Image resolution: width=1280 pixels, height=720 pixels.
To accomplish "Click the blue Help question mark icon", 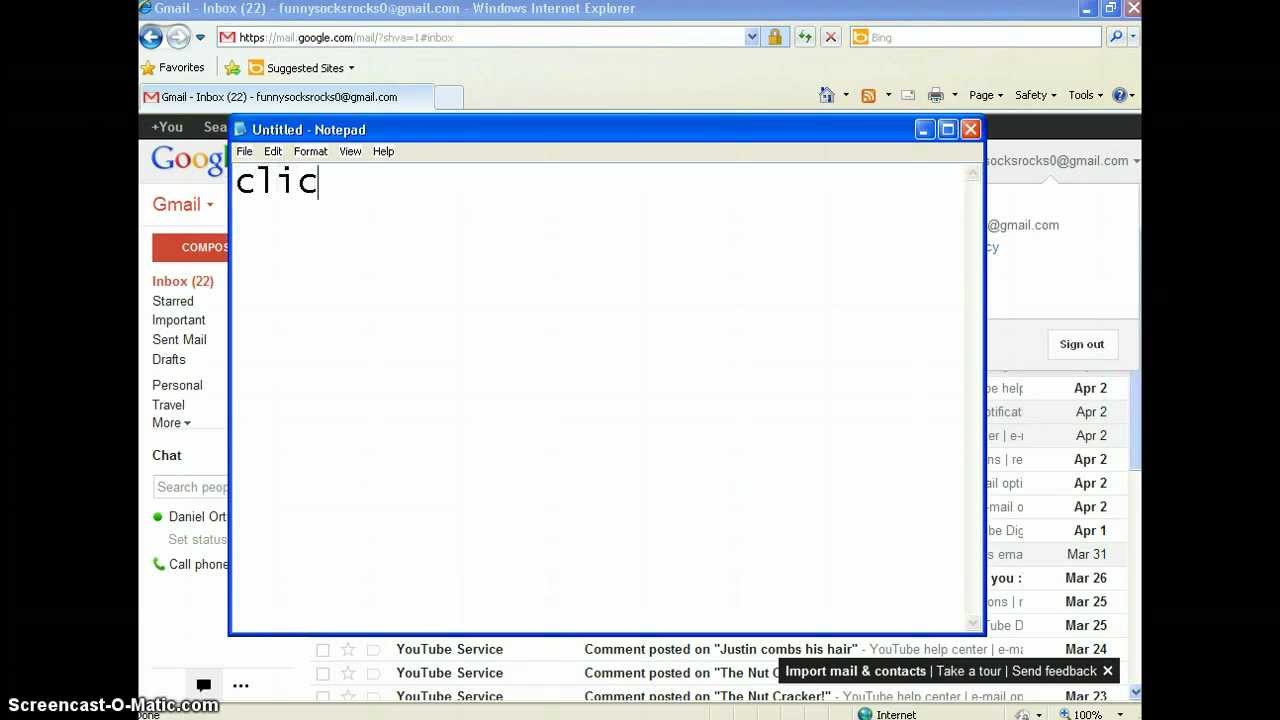I will [x=1120, y=95].
